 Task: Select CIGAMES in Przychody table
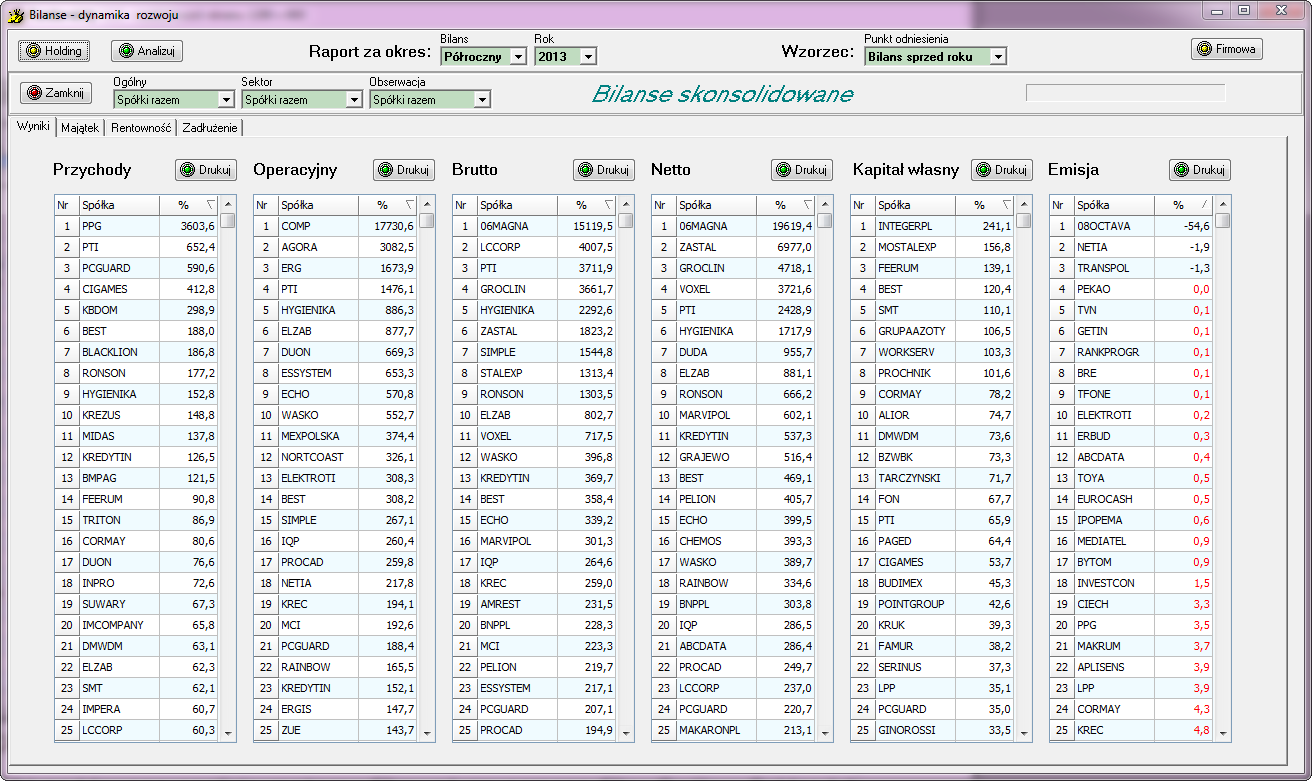(136, 289)
